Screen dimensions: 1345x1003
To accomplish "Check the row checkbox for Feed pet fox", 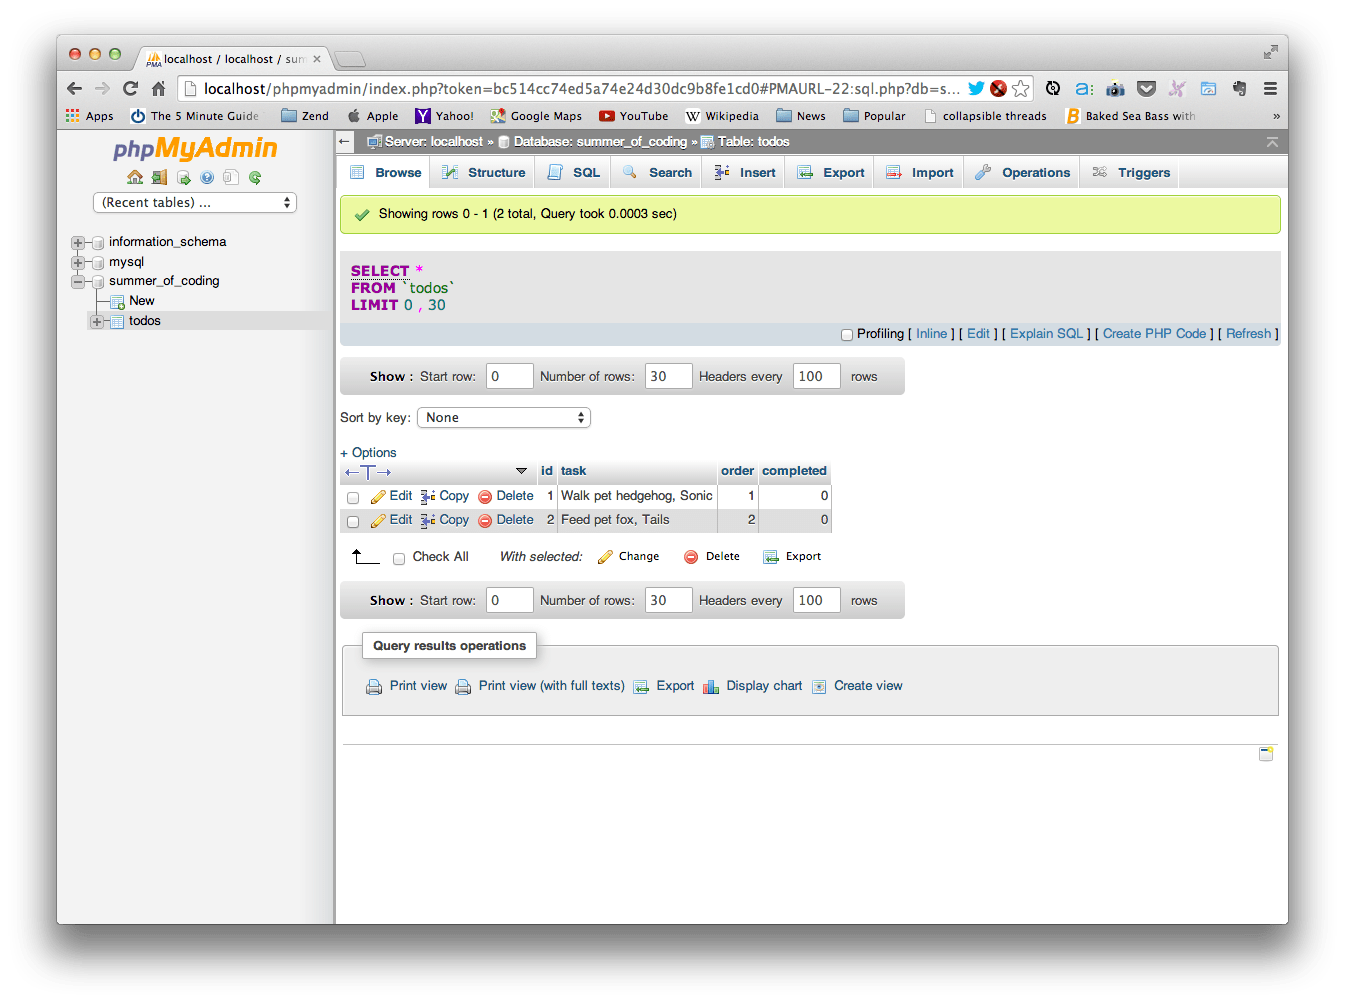I will pyautogui.click(x=353, y=521).
